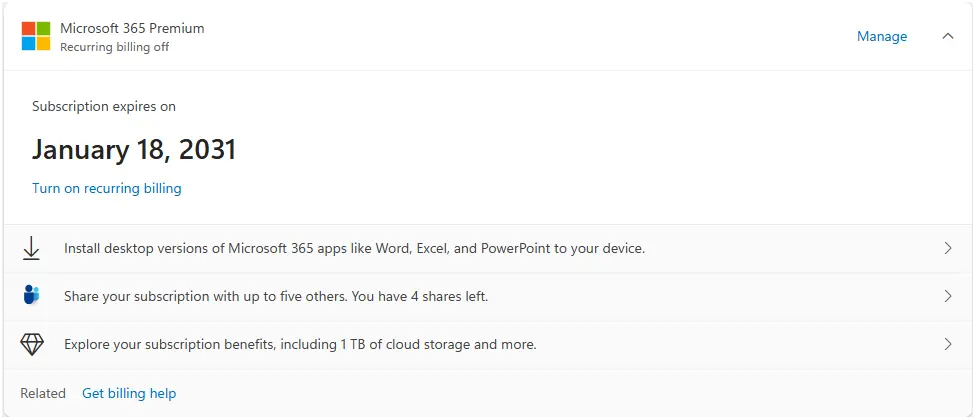Screen dimensions: 975x419
Task: Click the Microsoft four-color logo
Action: 35,36
